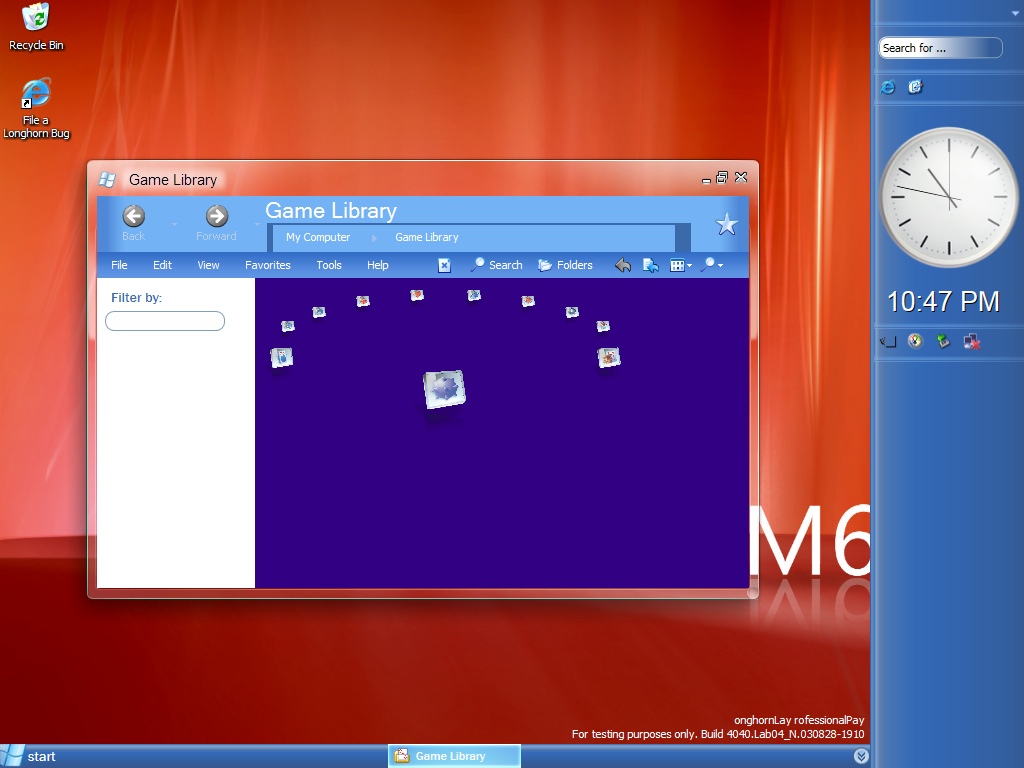Open the Back history dropdown arrow
1024x768 pixels.
[x=174, y=225]
